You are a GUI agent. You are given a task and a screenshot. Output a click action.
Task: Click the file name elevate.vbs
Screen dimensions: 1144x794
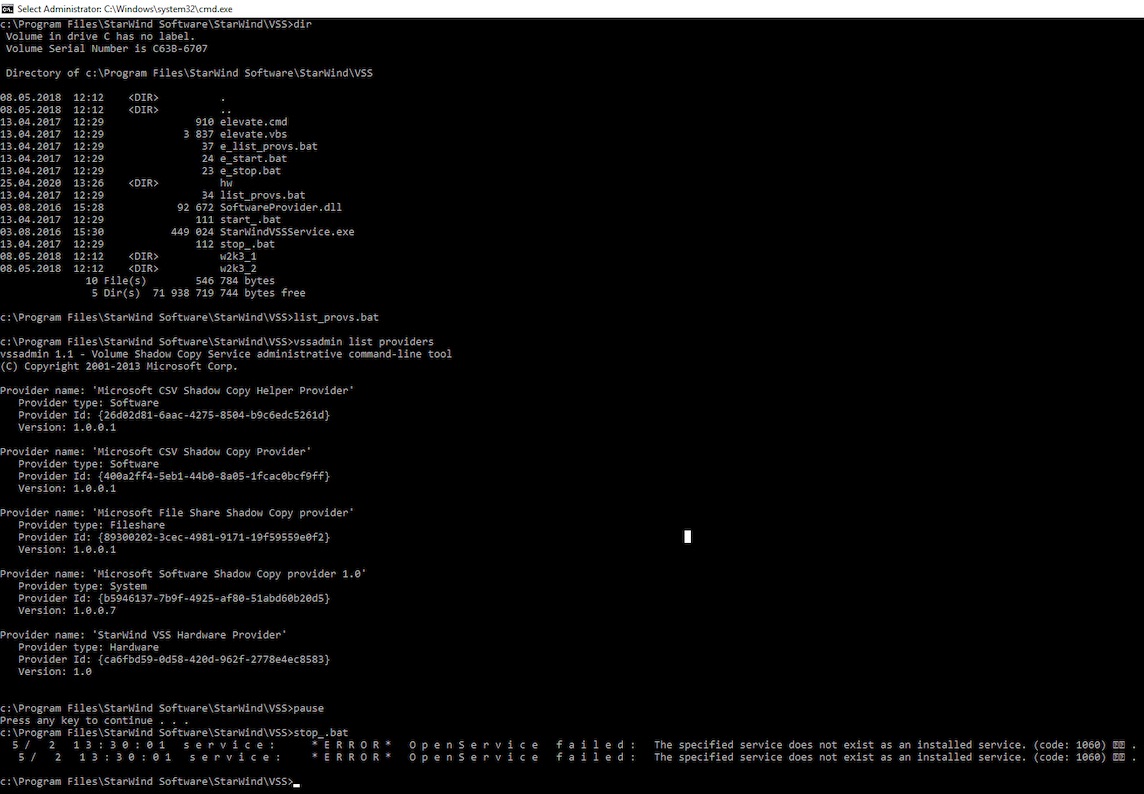pos(253,134)
